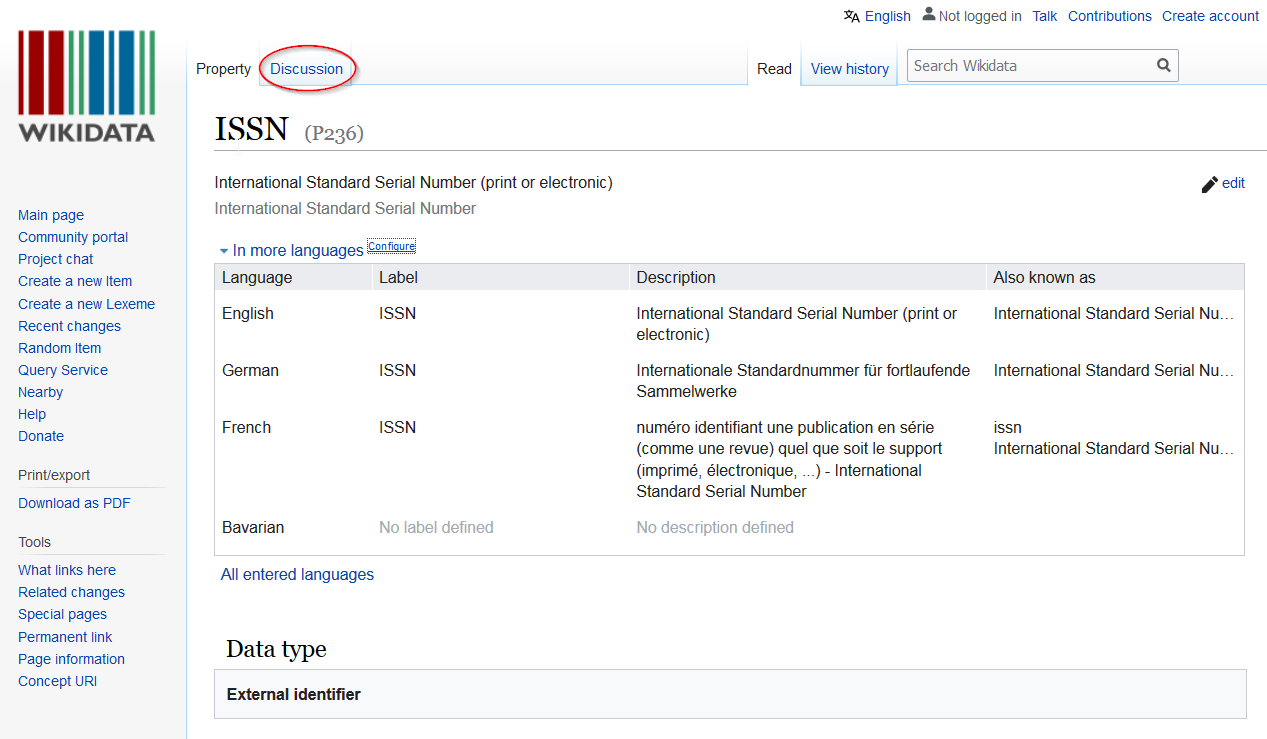
Task: Select the Read tab
Action: pyautogui.click(x=774, y=69)
